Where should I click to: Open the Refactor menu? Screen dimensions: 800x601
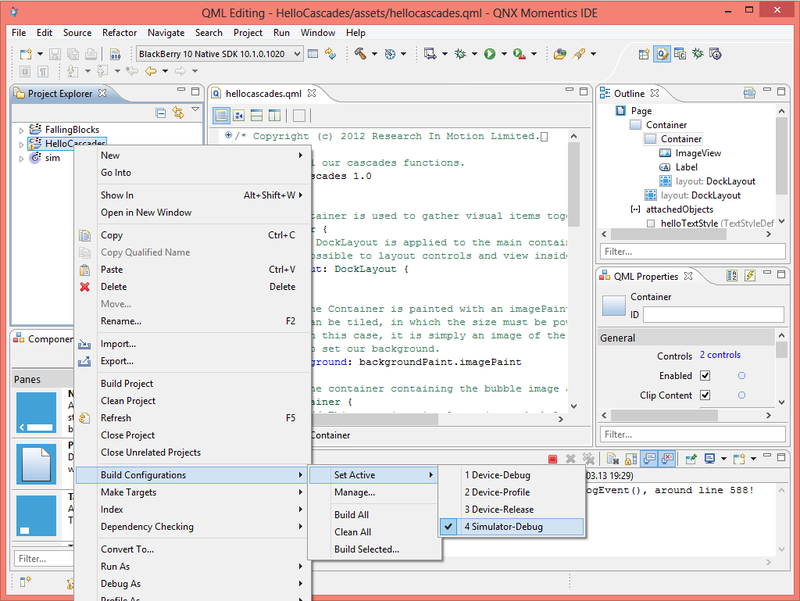coord(119,32)
